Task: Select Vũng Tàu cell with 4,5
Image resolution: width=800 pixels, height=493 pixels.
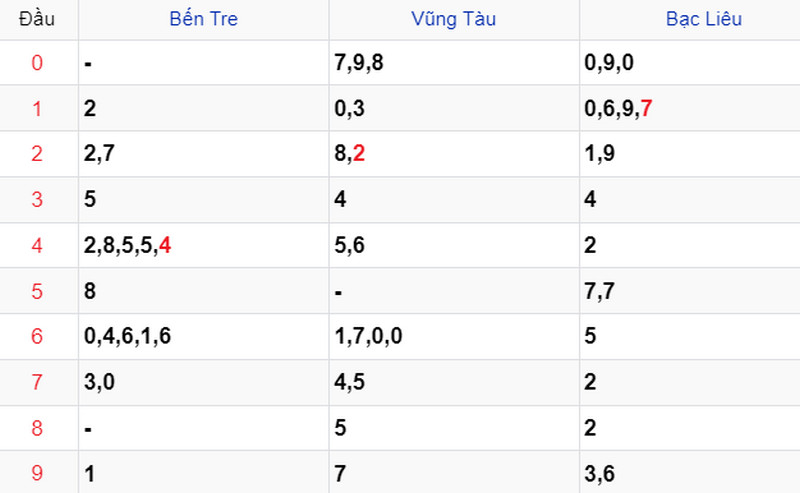Action: coord(454,382)
